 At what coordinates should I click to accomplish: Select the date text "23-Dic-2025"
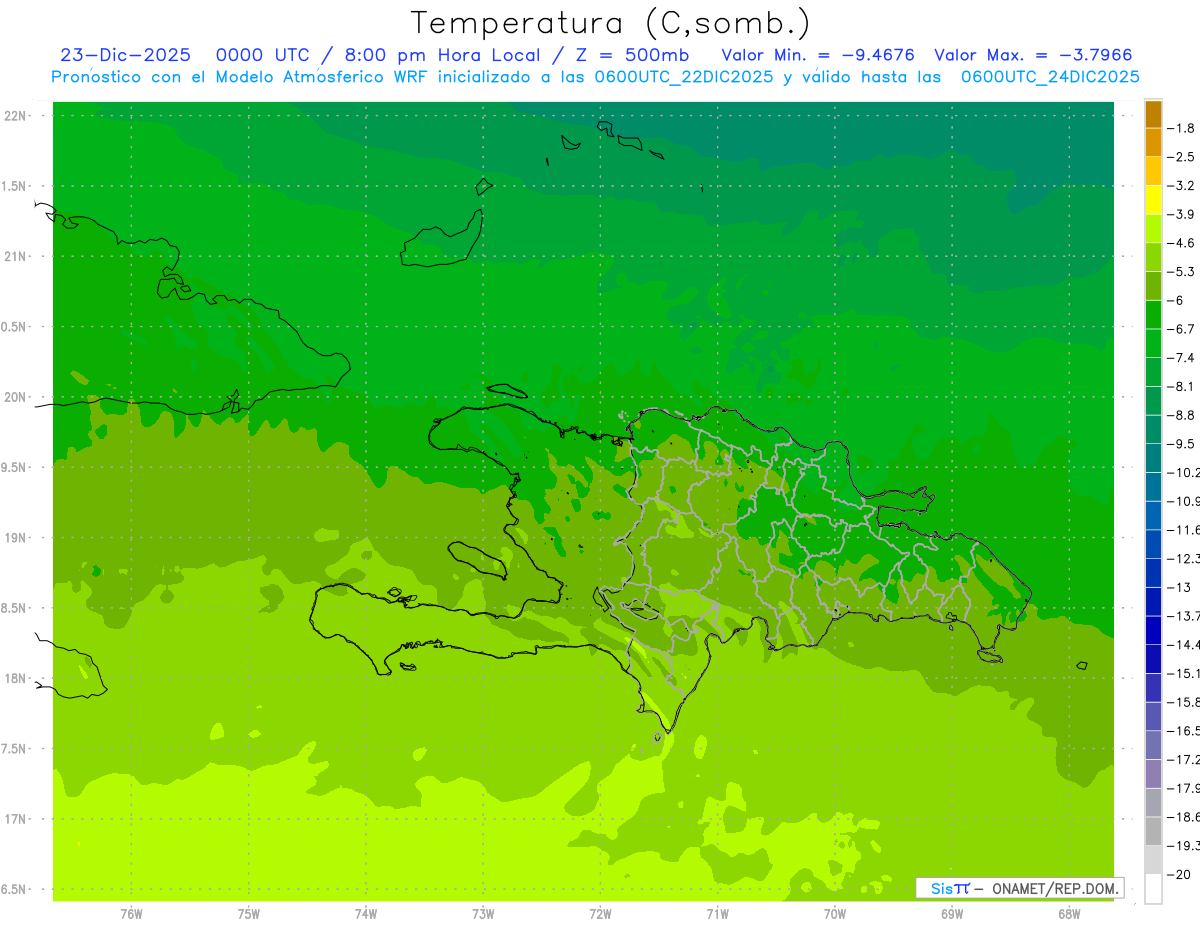point(125,55)
